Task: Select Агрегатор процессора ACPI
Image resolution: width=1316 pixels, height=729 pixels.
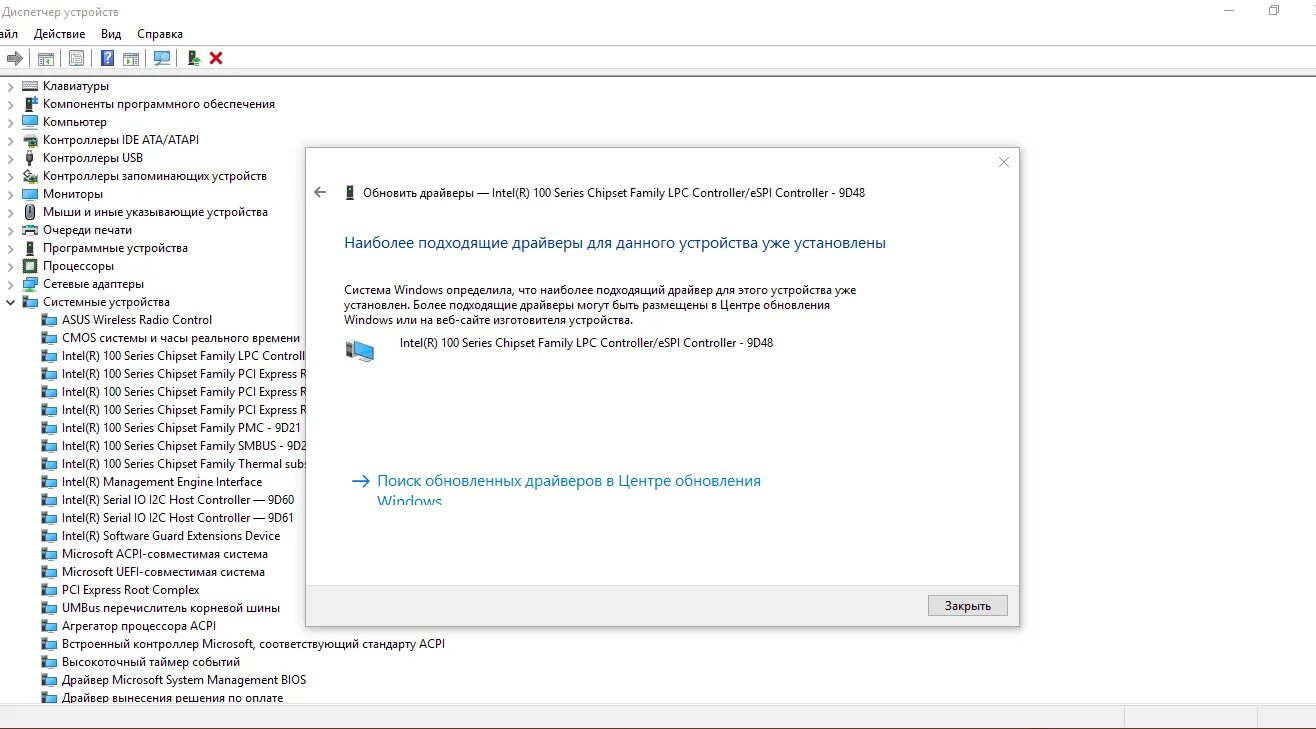Action: [129, 626]
